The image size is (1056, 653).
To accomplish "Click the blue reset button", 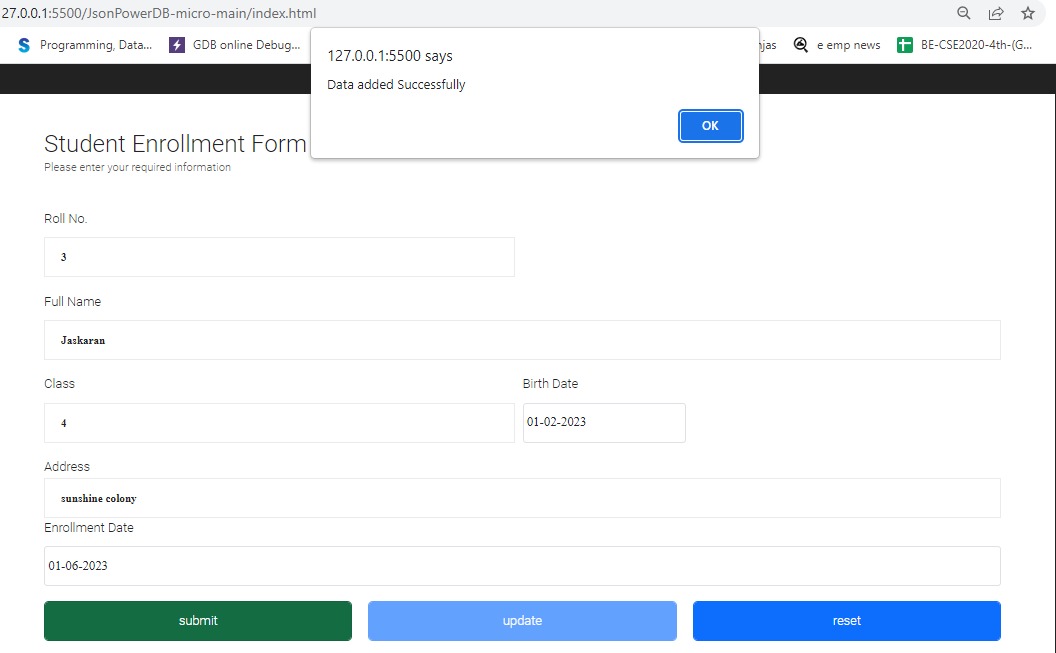I will pos(847,621).
